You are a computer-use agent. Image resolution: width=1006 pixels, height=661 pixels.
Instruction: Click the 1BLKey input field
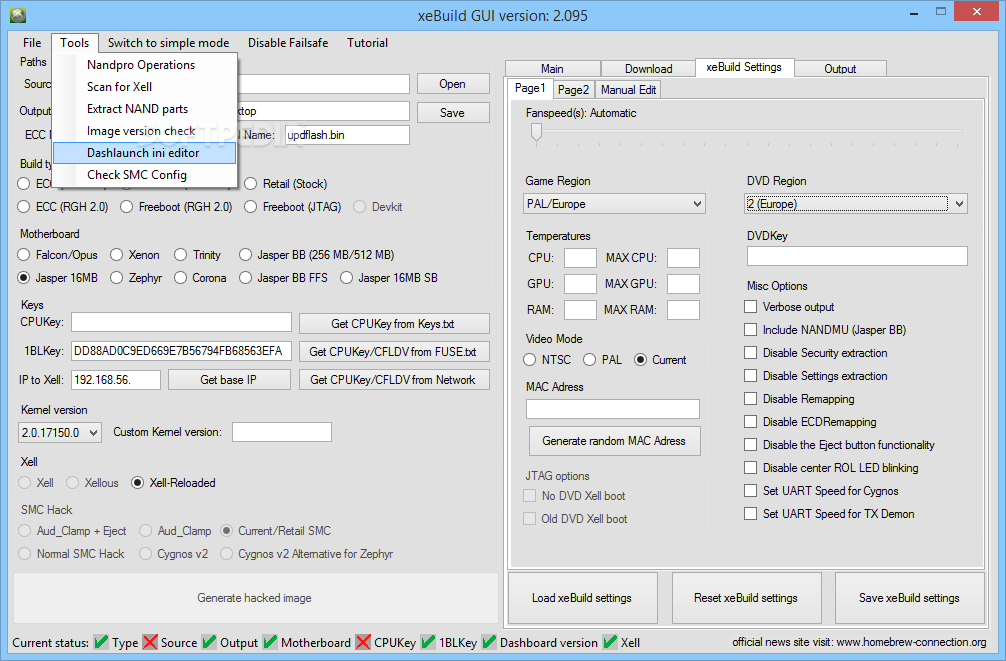coord(181,351)
